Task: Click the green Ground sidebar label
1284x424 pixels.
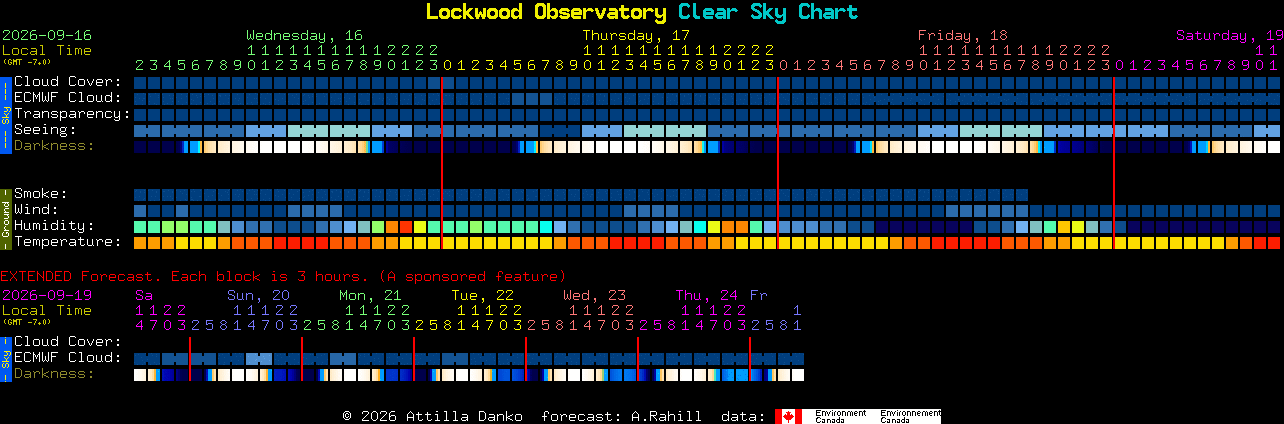Action: point(5,217)
